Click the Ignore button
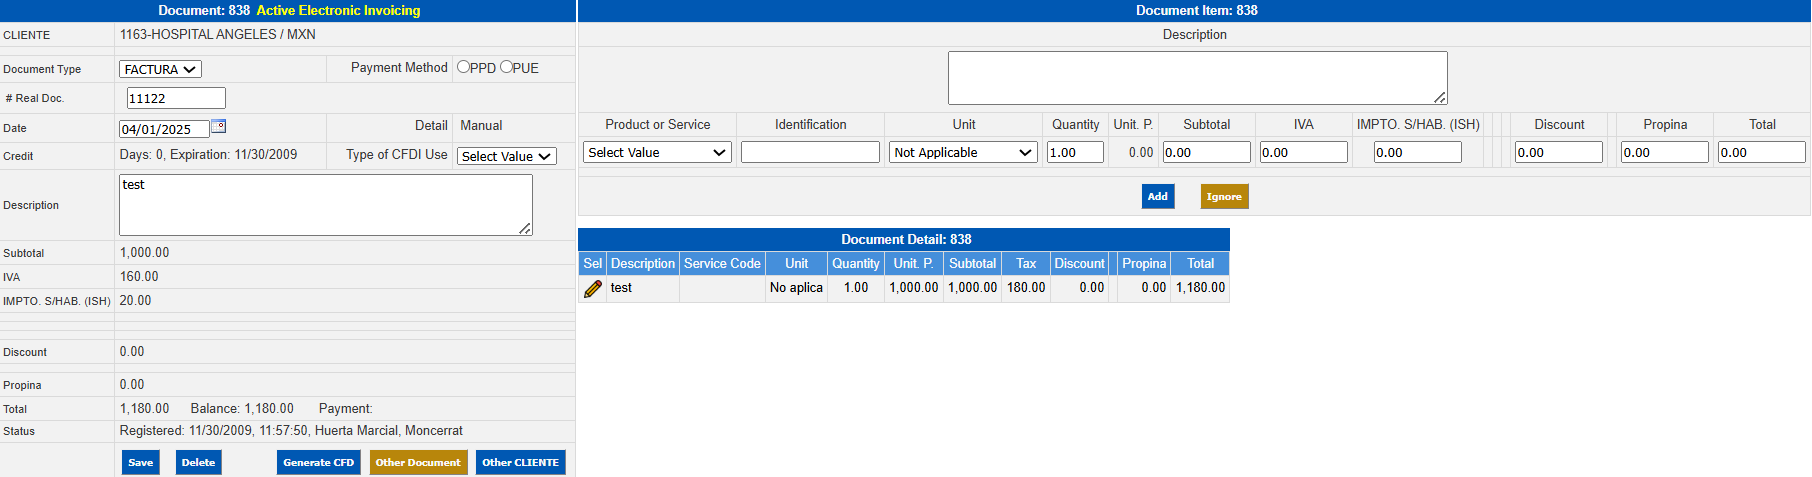The width and height of the screenshot is (1812, 477). coord(1224,196)
